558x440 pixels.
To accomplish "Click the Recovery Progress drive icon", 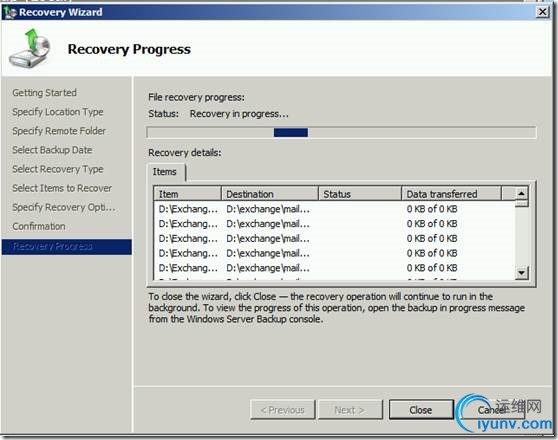I will click(30, 48).
